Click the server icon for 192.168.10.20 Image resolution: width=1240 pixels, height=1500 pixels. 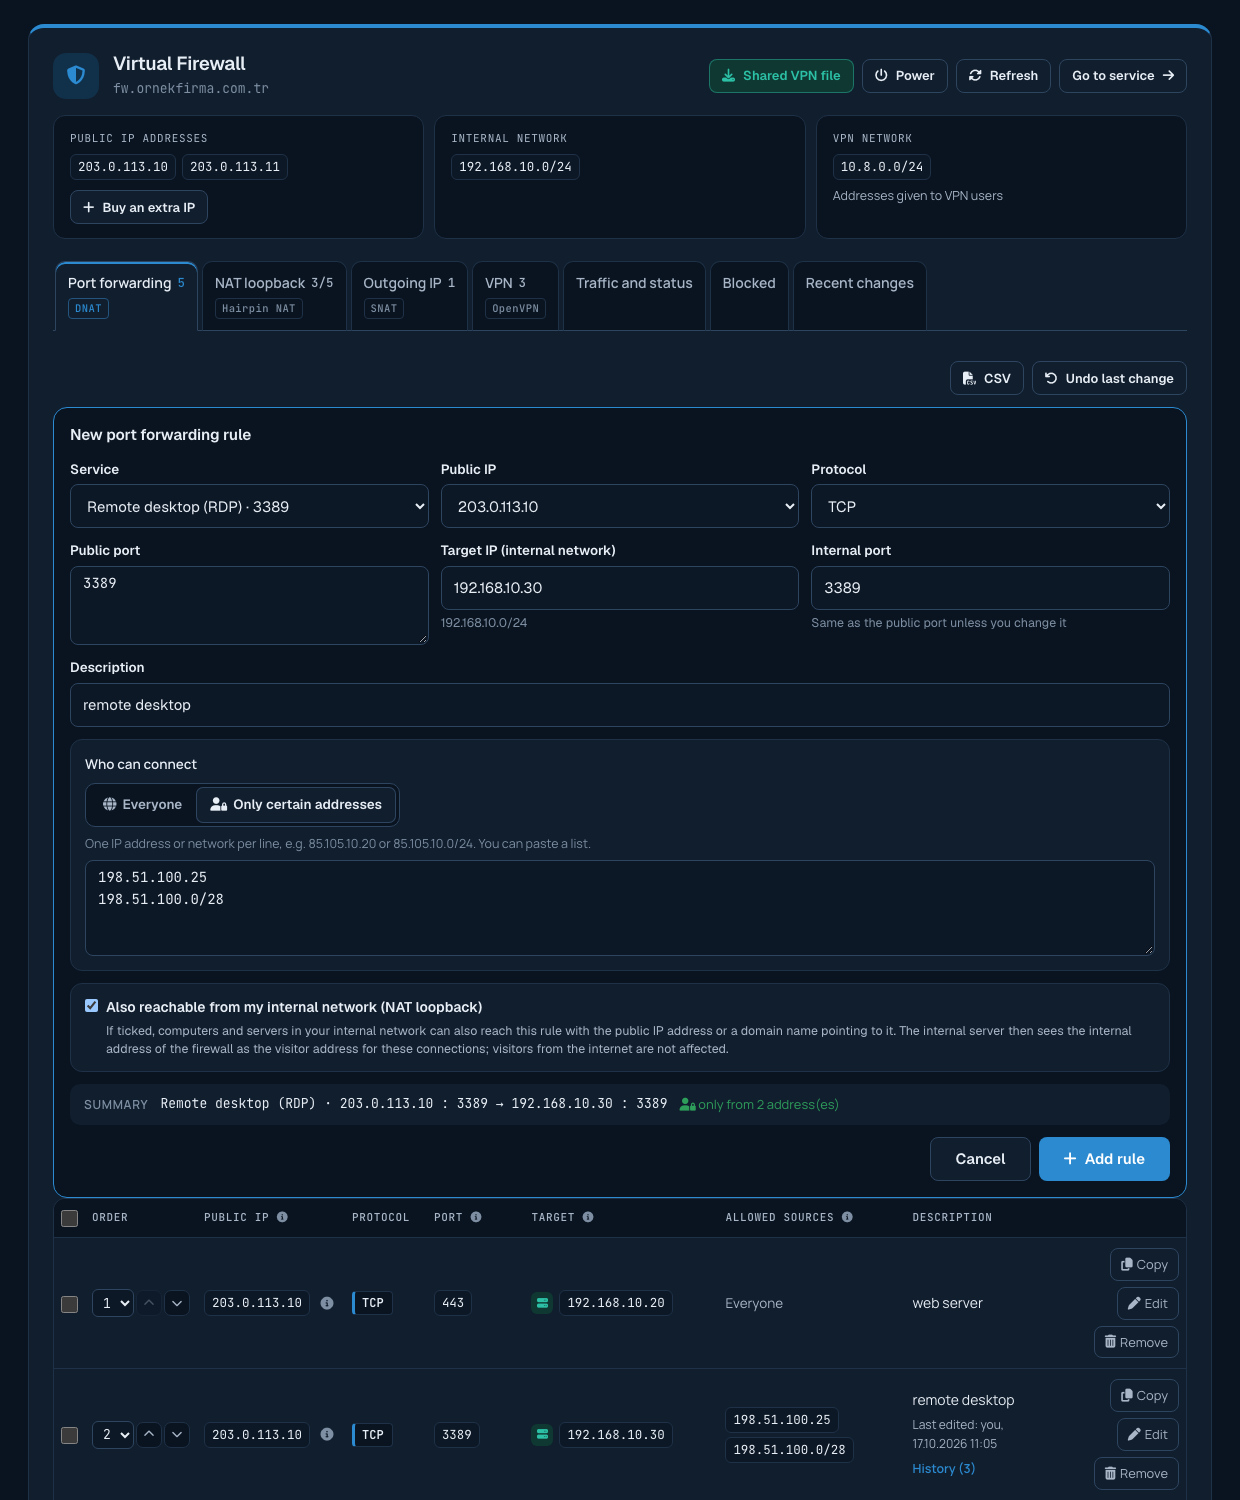pos(542,1303)
